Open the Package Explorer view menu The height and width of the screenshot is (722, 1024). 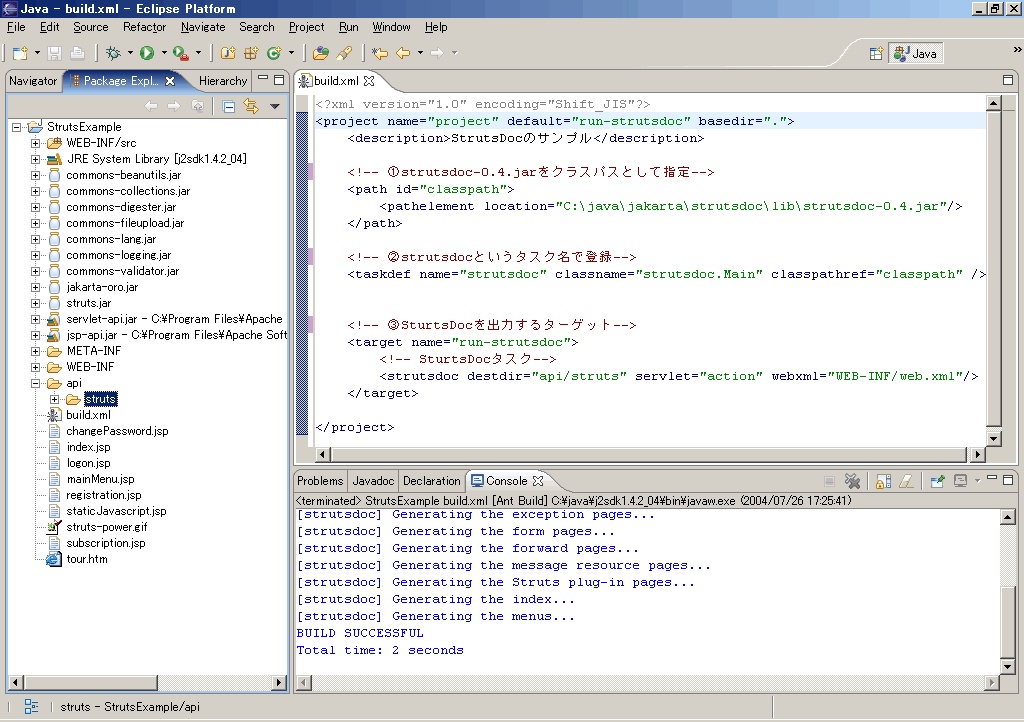275,105
